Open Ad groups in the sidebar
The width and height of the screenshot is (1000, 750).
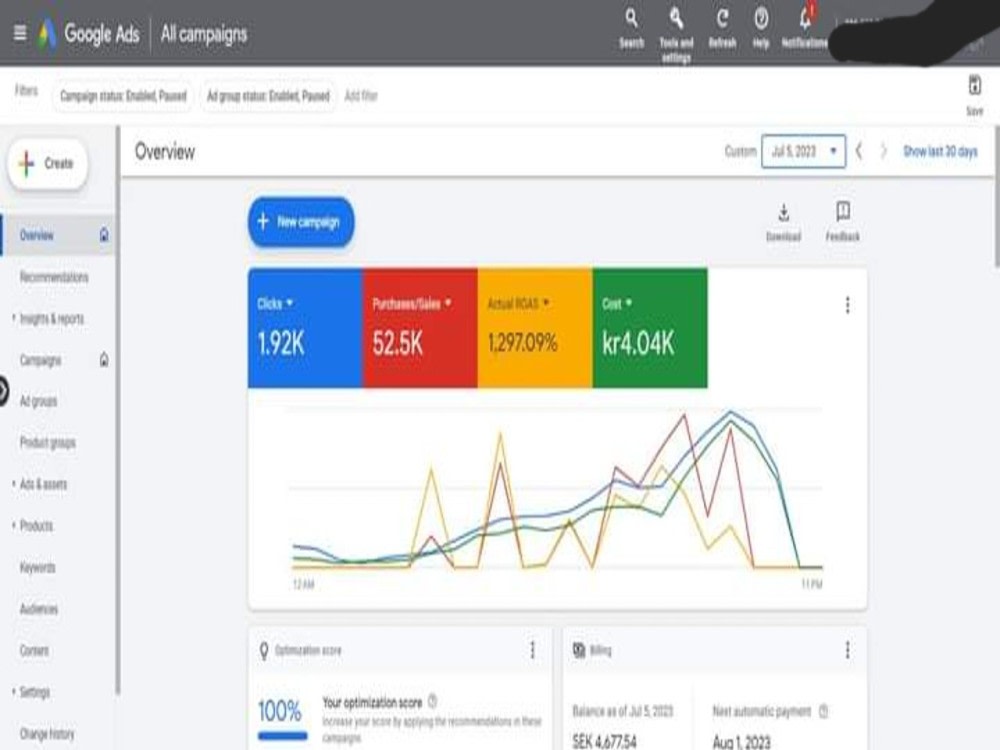[38, 401]
